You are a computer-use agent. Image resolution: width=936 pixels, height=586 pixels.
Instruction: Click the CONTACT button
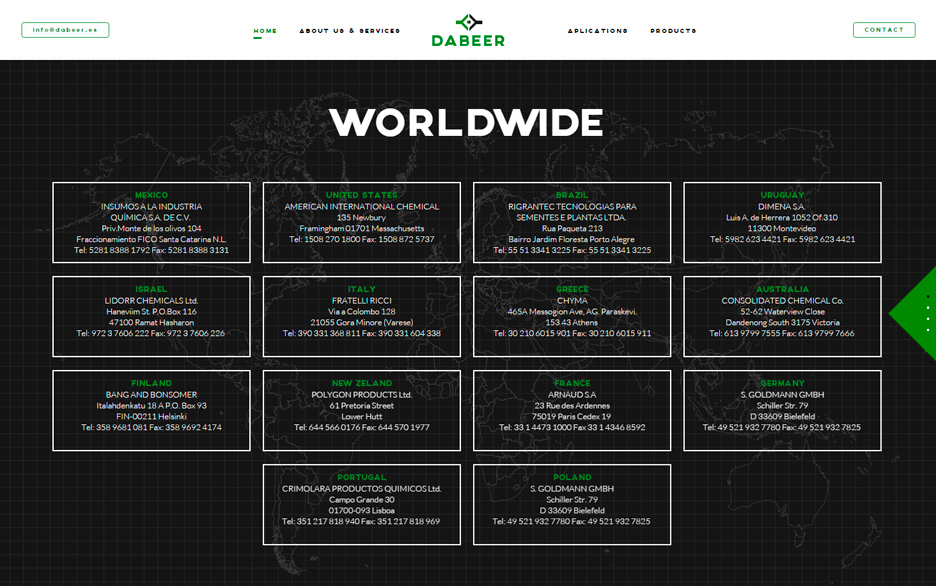[883, 29]
